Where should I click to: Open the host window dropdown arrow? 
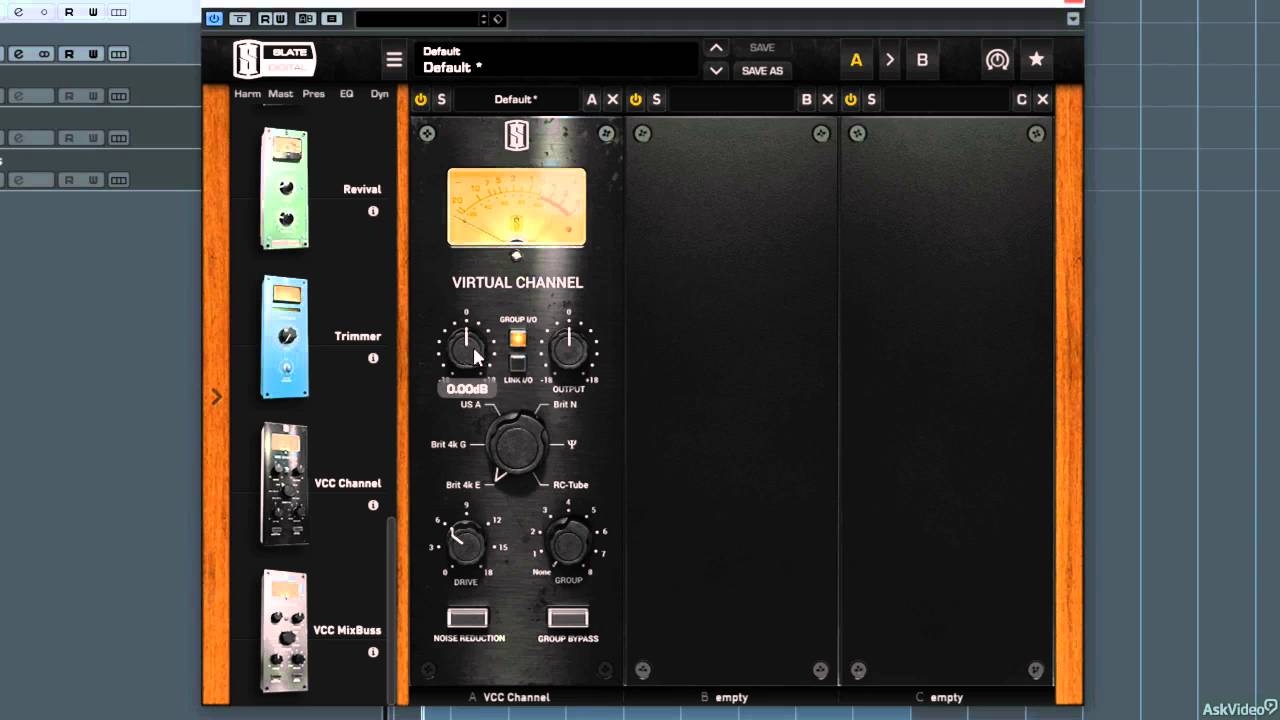(x=1073, y=19)
